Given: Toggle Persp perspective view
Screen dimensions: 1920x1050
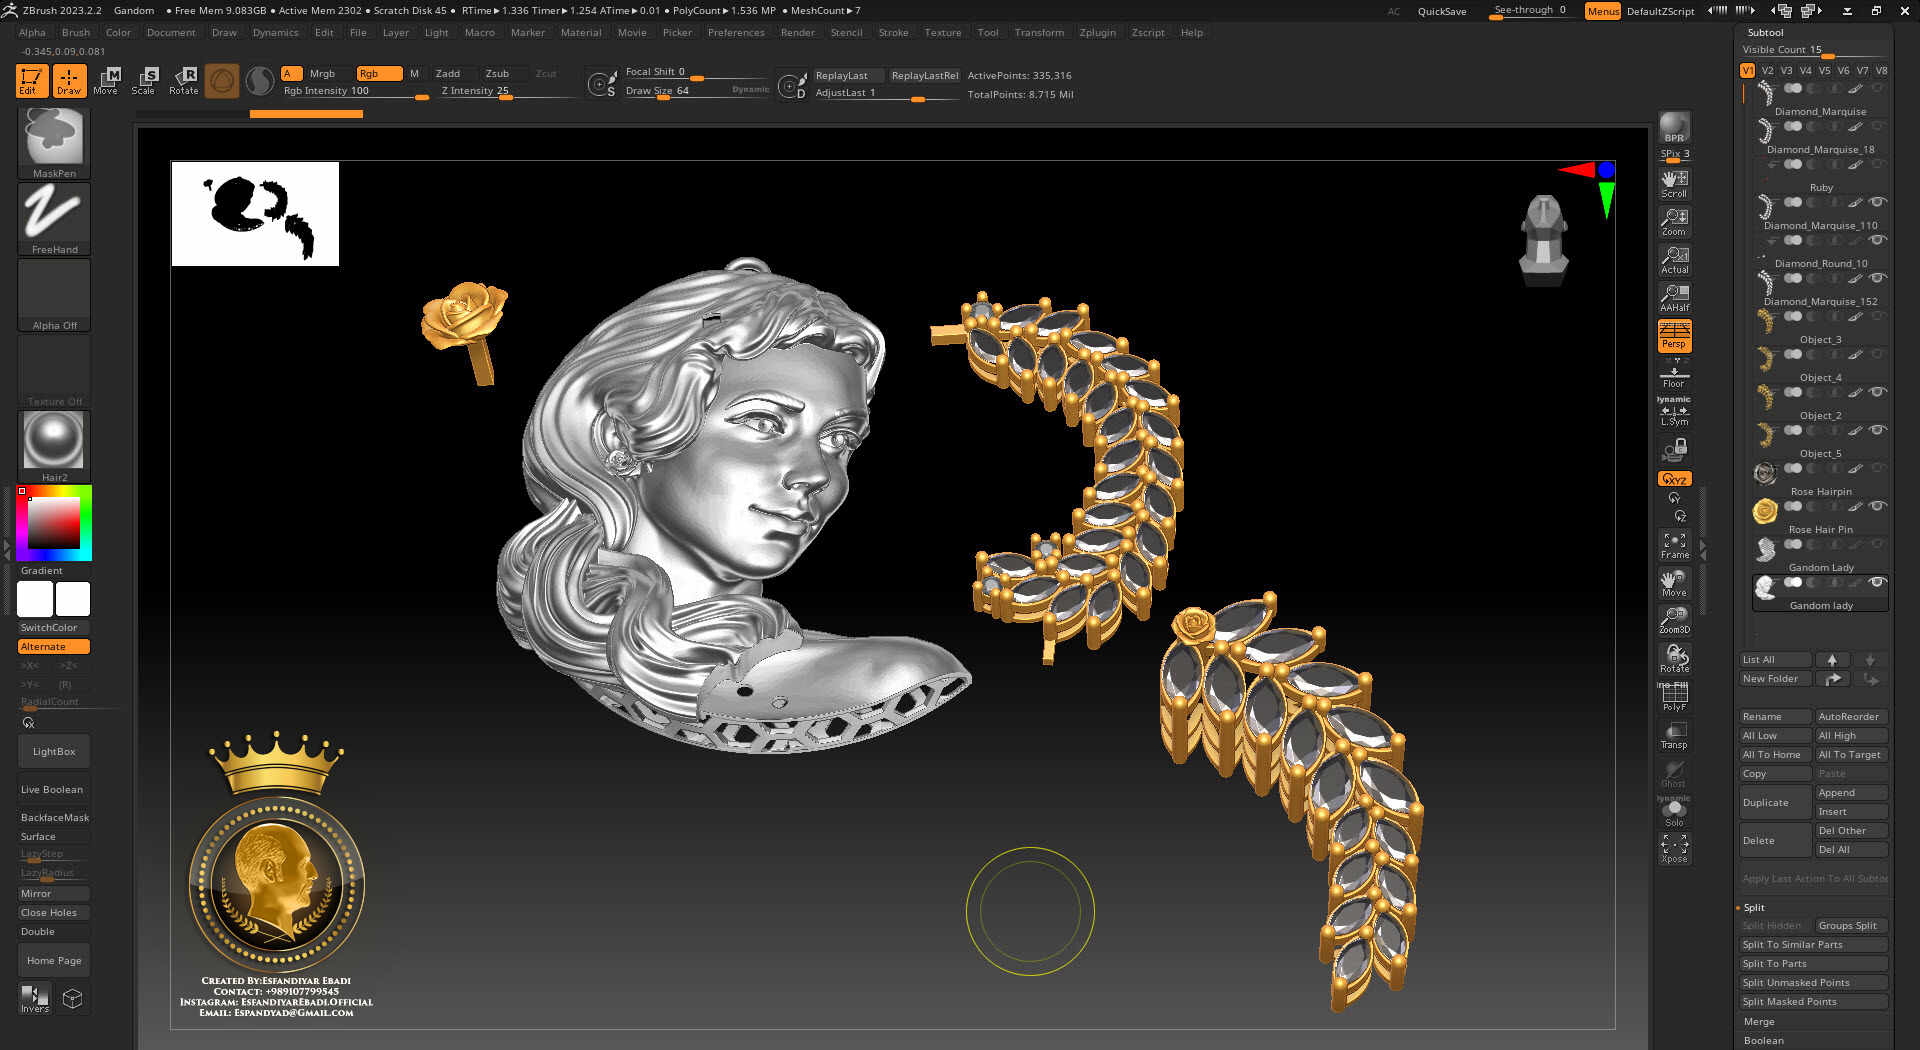Looking at the screenshot, I should 1674,335.
